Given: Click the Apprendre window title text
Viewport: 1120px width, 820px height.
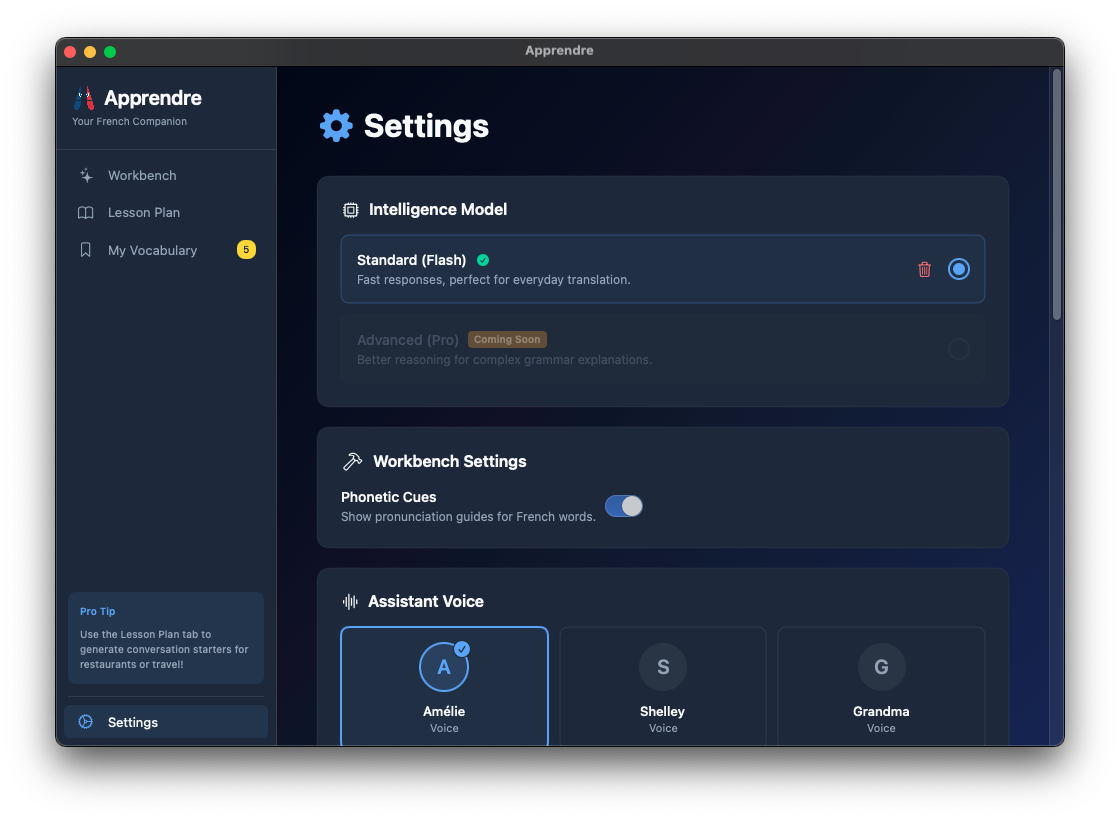Looking at the screenshot, I should click(559, 51).
